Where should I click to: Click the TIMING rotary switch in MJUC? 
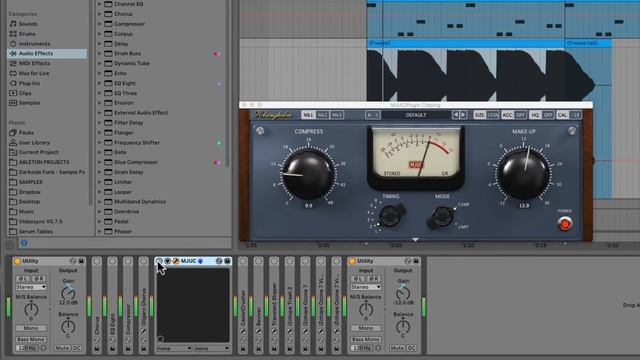click(x=391, y=215)
